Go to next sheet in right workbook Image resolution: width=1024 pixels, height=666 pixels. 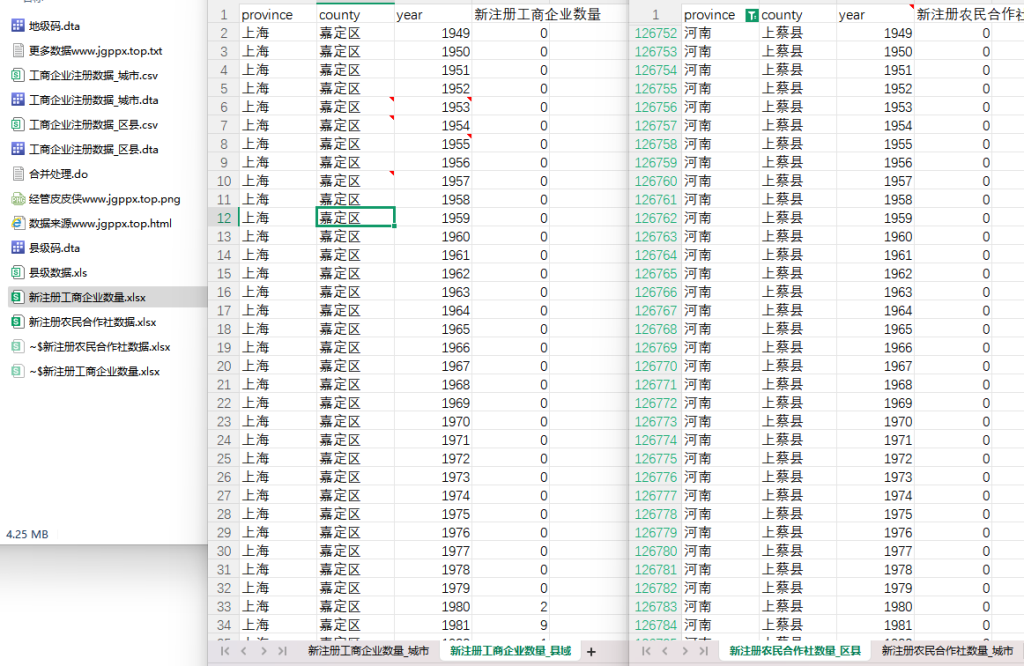point(684,651)
